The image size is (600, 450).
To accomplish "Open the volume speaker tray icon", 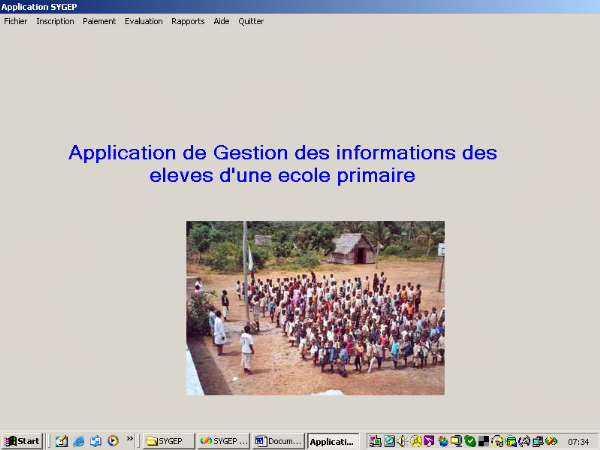I will 402,441.
